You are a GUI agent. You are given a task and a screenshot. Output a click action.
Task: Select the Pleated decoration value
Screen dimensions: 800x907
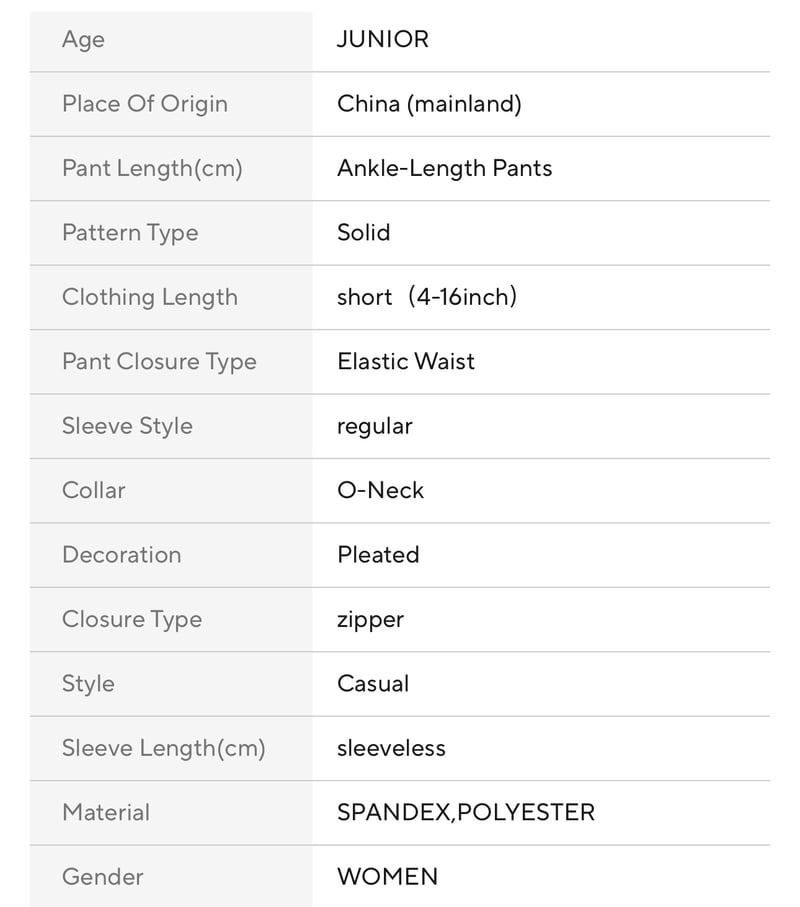(x=378, y=555)
